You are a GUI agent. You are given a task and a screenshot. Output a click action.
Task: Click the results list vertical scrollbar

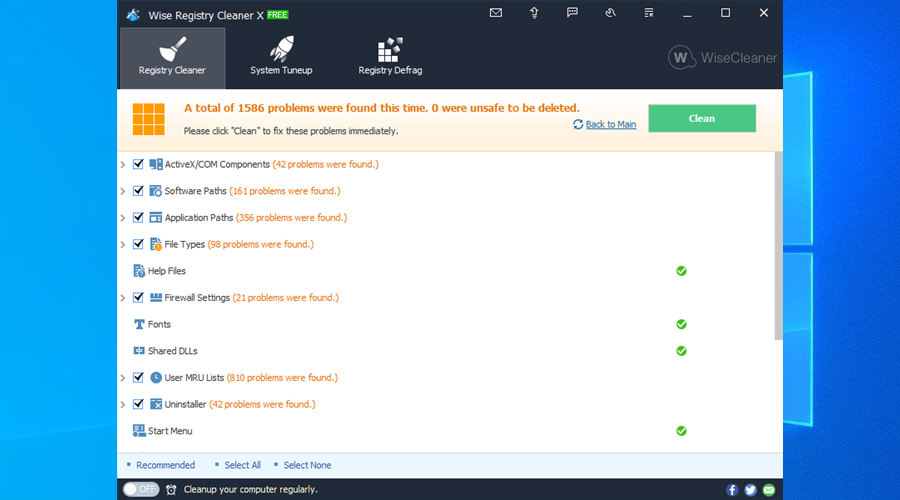pyautogui.click(x=778, y=250)
